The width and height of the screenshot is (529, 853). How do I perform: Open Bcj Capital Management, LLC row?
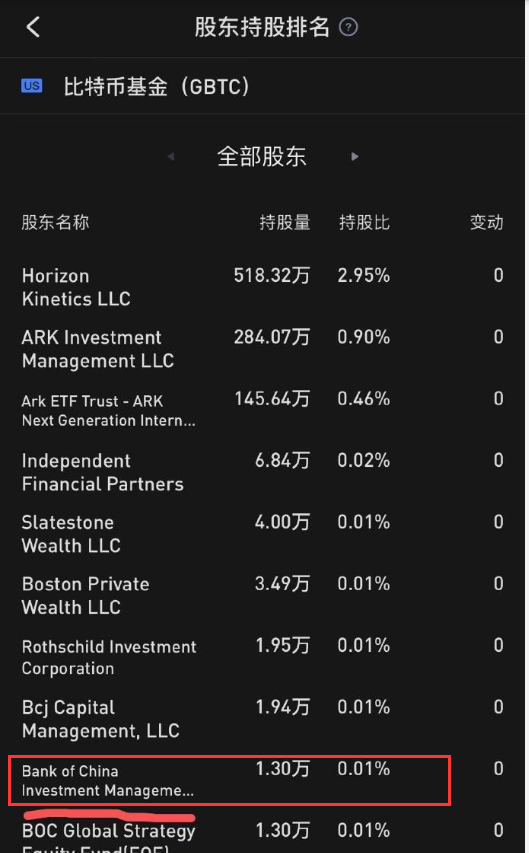click(263, 719)
